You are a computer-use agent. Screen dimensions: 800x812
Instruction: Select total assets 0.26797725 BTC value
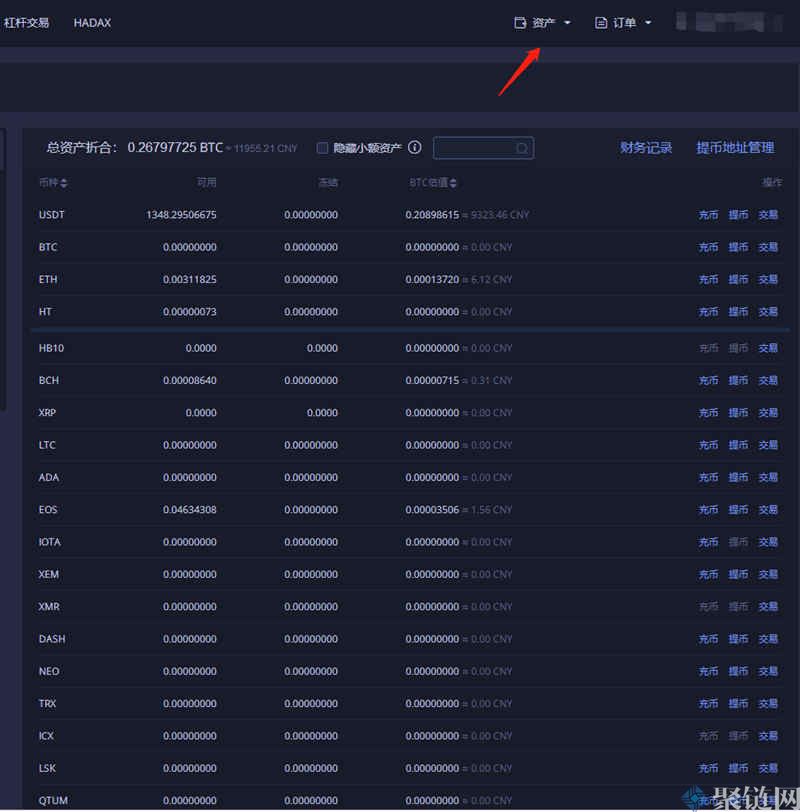[175, 148]
